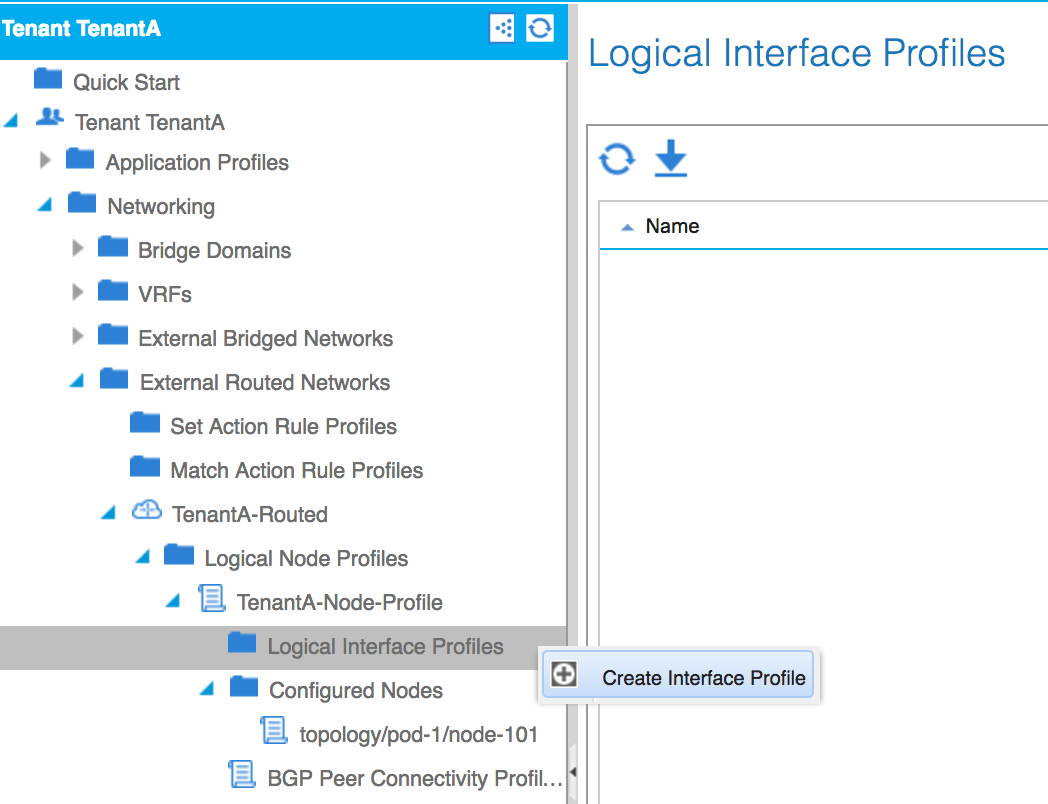Click the External Routed Networks folder icon

(114, 378)
